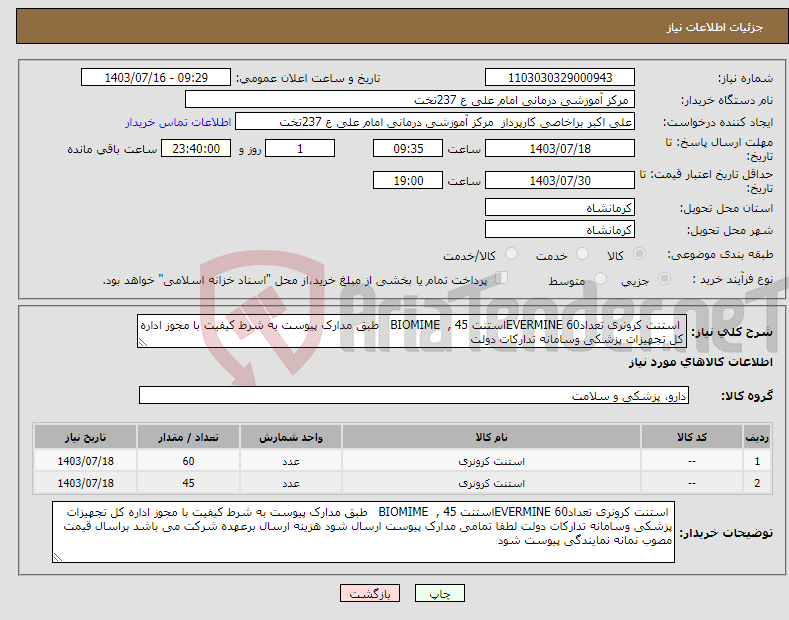Click the بازگشت back button
Viewport: 789px width, 620px height.
pyautogui.click(x=370, y=593)
